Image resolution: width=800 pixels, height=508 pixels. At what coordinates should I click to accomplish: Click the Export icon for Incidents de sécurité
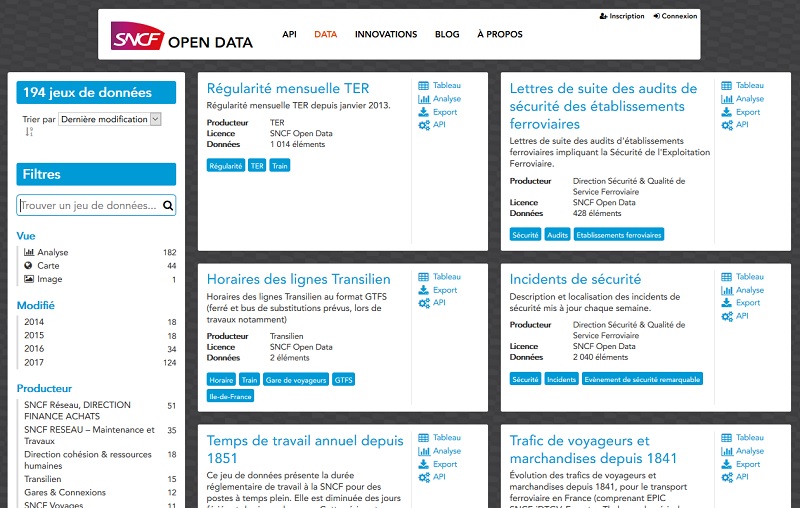[x=727, y=303]
